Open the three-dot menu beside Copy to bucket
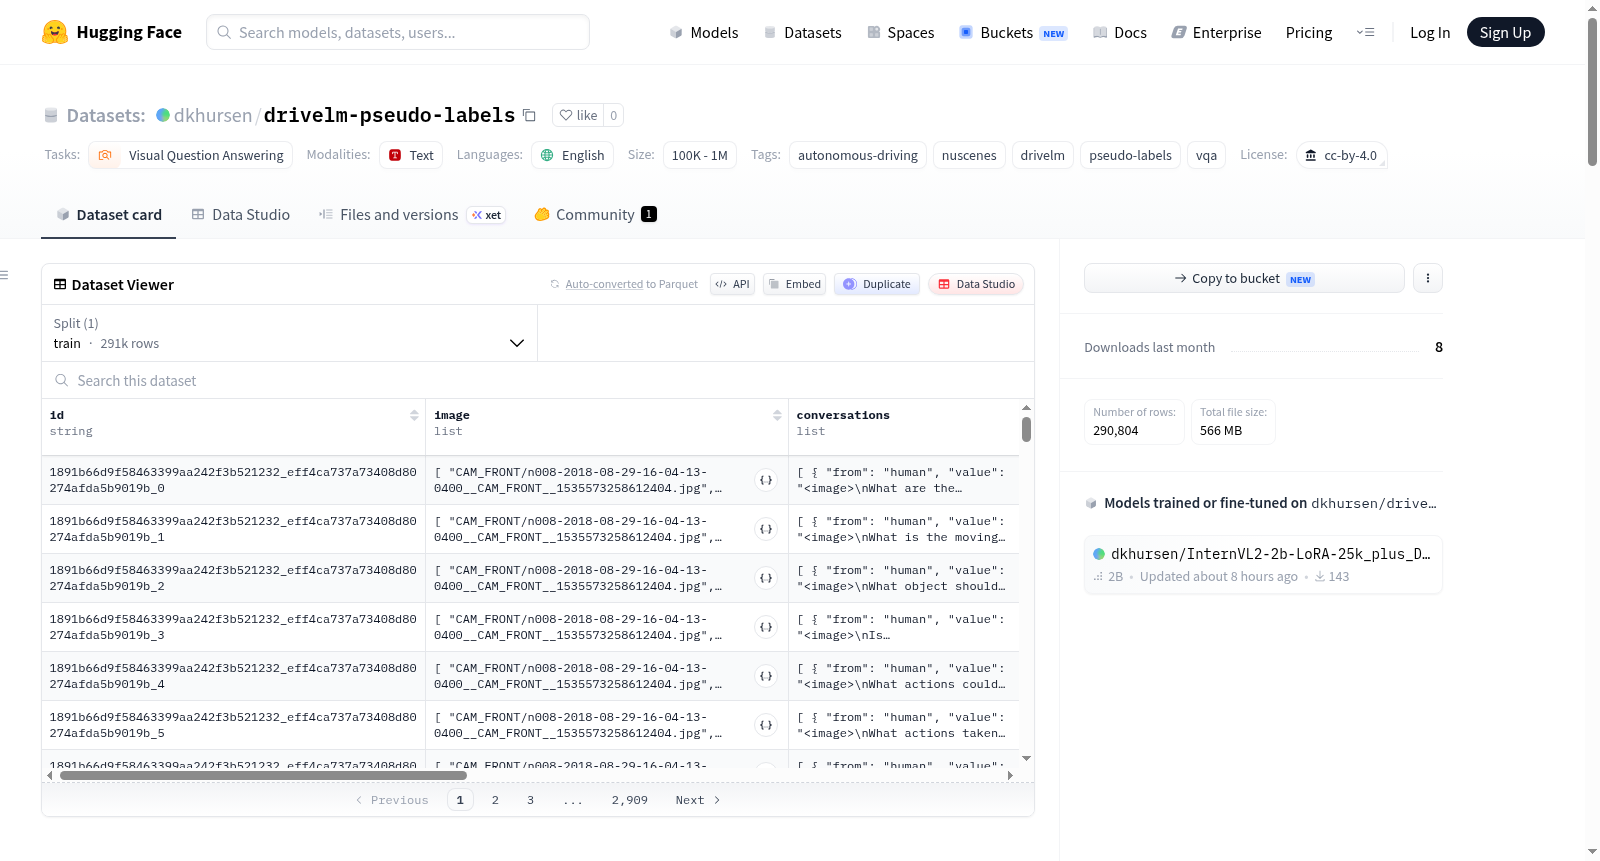Screen dimensions: 1600x861 (1428, 278)
